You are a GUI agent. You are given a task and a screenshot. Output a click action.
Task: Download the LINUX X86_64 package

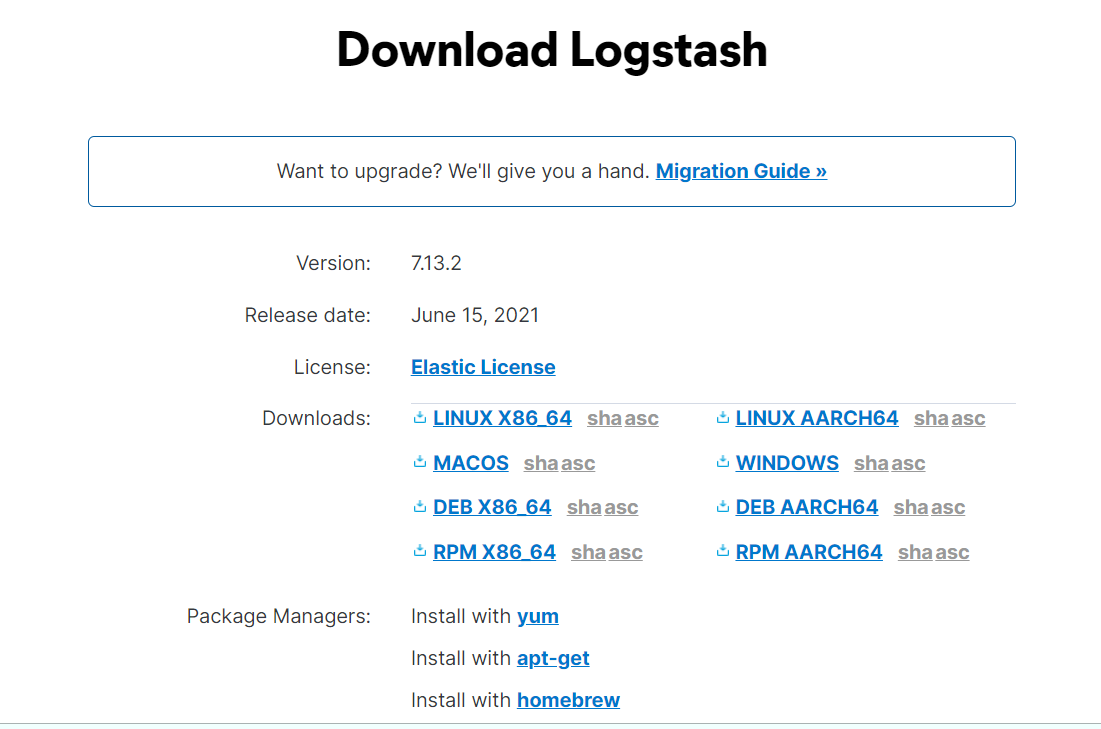(502, 419)
